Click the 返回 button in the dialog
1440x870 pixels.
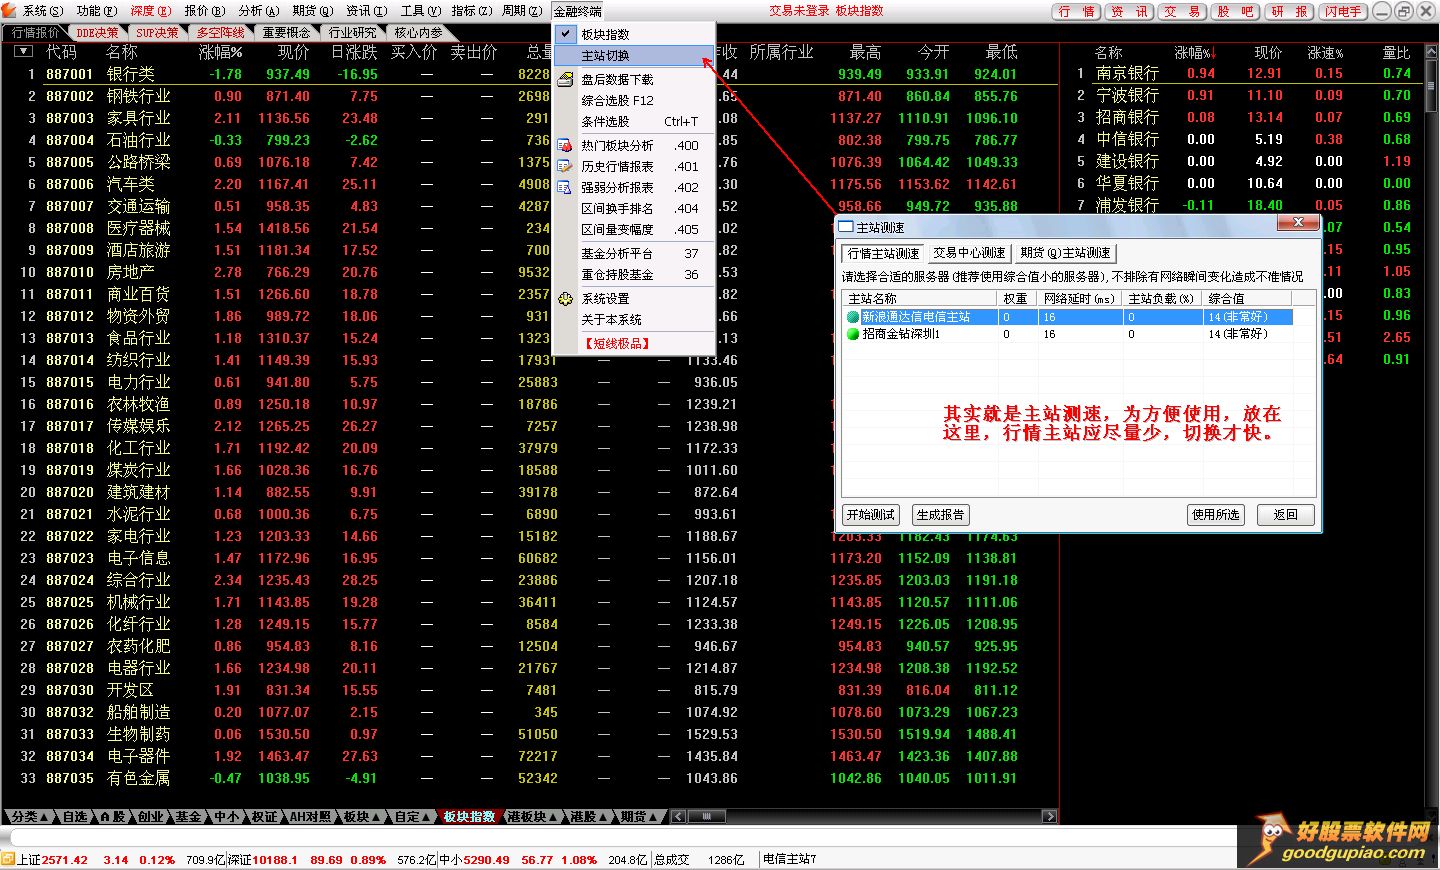(x=1285, y=515)
